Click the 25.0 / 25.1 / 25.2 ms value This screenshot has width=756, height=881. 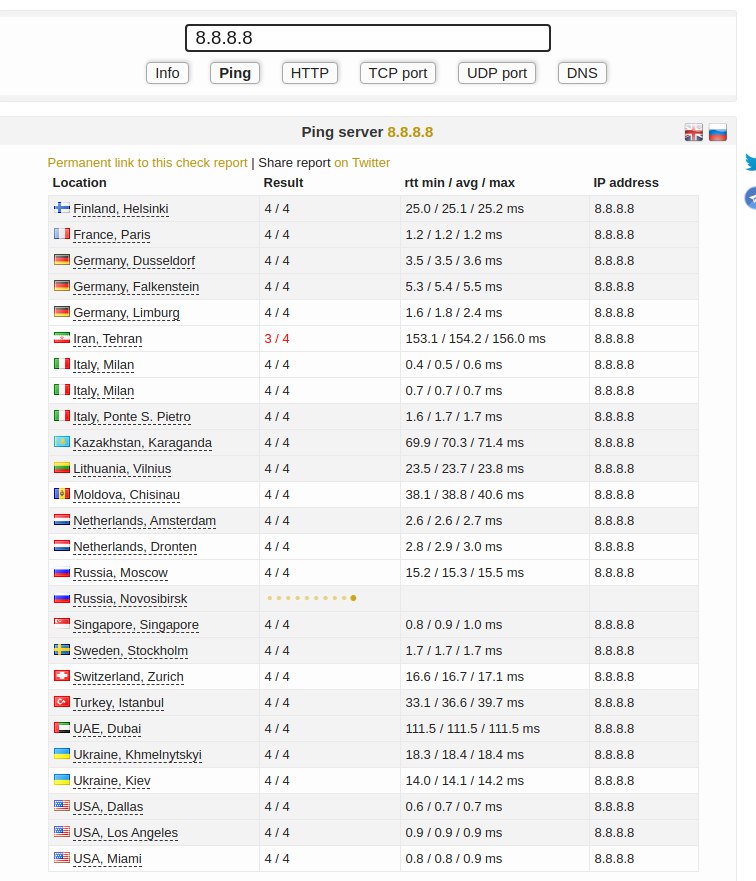pos(464,209)
